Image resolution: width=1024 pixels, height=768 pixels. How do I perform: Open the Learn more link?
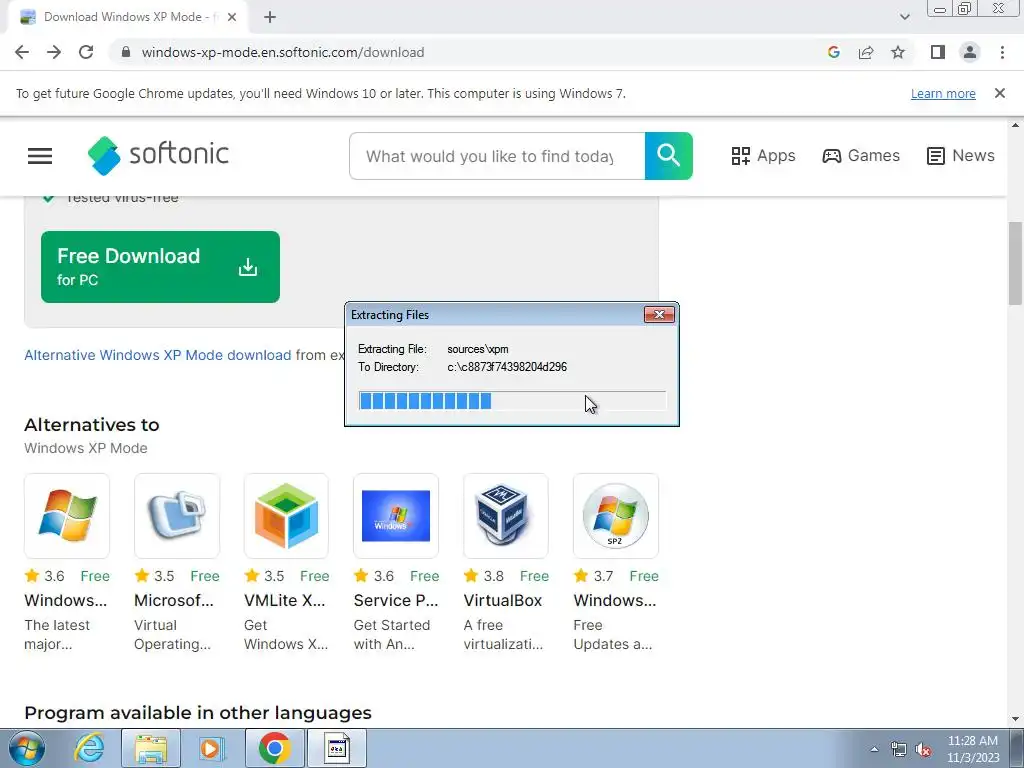tap(943, 93)
